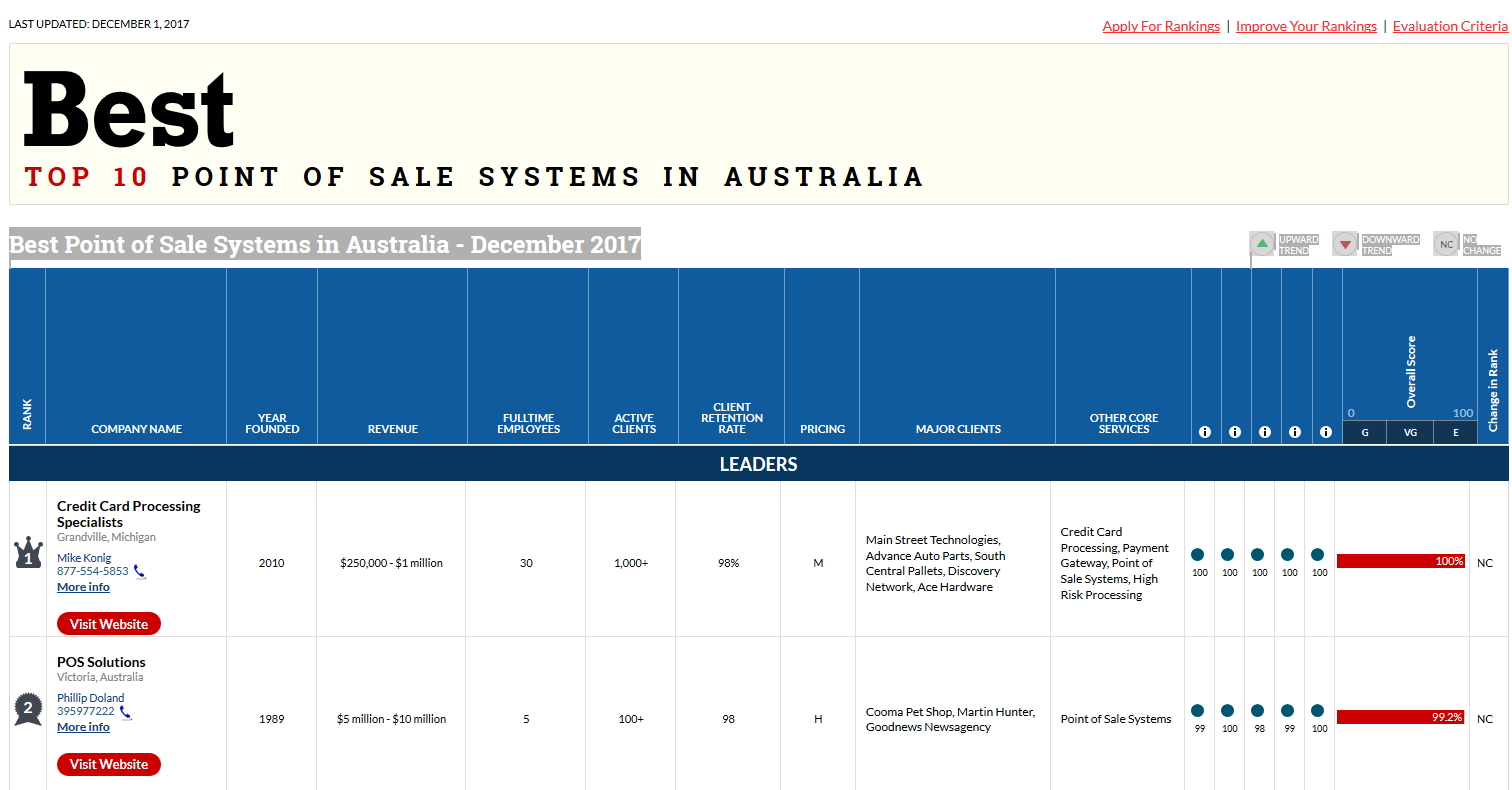Click the Revenue column header
This screenshot has width=1512, height=790.
tap(392, 429)
